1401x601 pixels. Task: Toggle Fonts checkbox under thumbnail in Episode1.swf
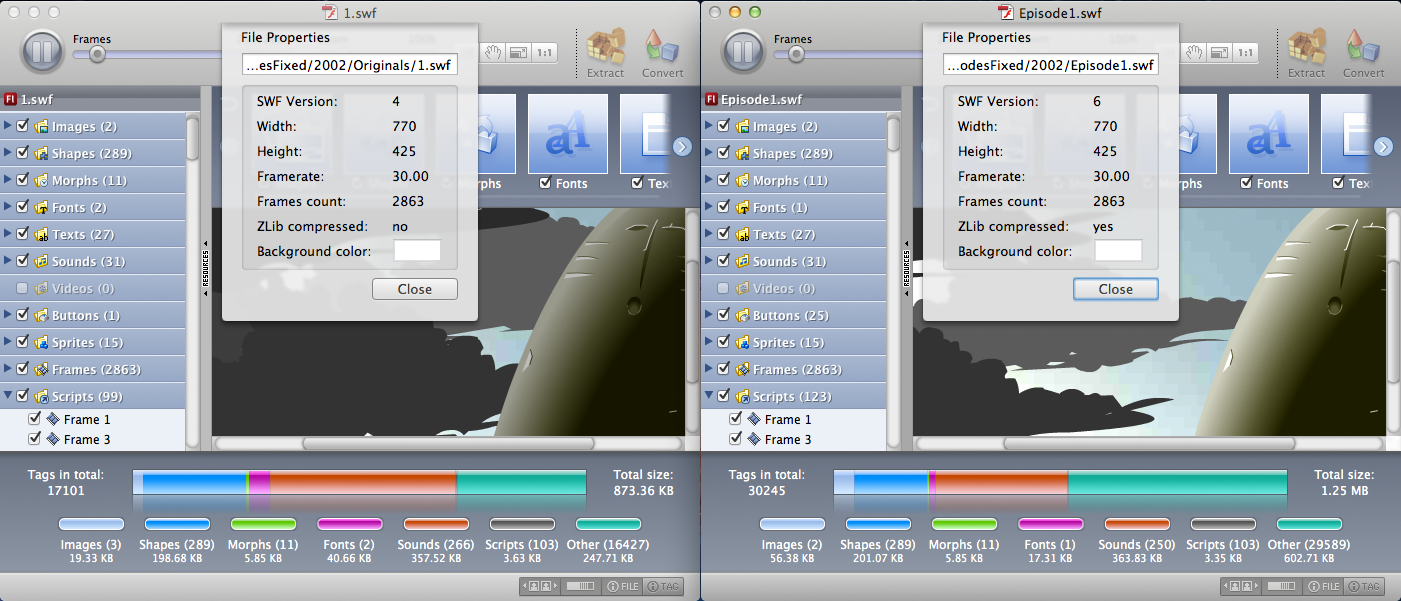(x=1245, y=183)
